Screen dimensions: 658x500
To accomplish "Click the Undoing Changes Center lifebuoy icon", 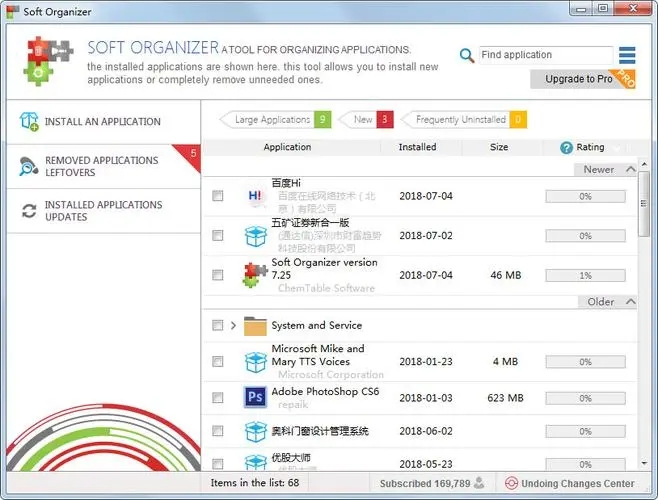I will click(x=511, y=483).
